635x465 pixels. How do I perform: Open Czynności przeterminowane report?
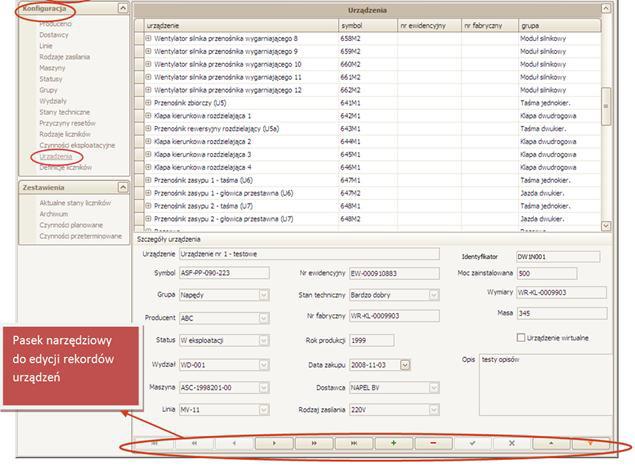(x=81, y=236)
